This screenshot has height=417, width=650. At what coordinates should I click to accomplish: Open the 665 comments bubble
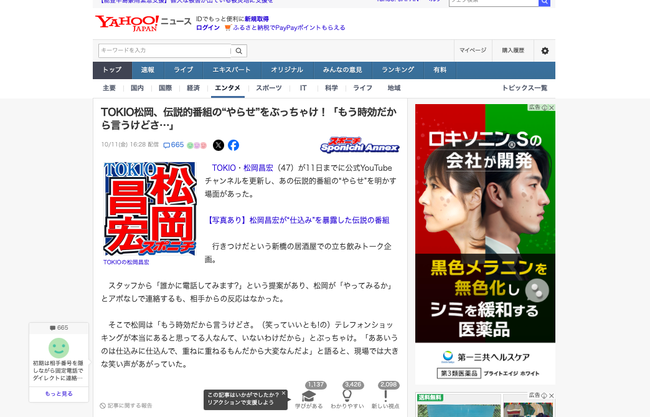(x=173, y=145)
